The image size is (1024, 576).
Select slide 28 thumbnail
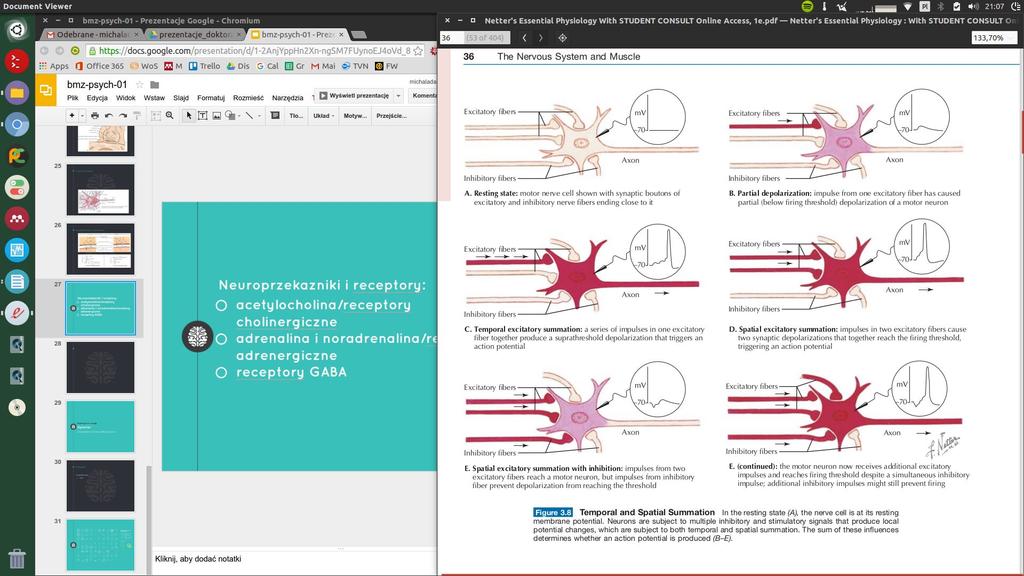(101, 367)
